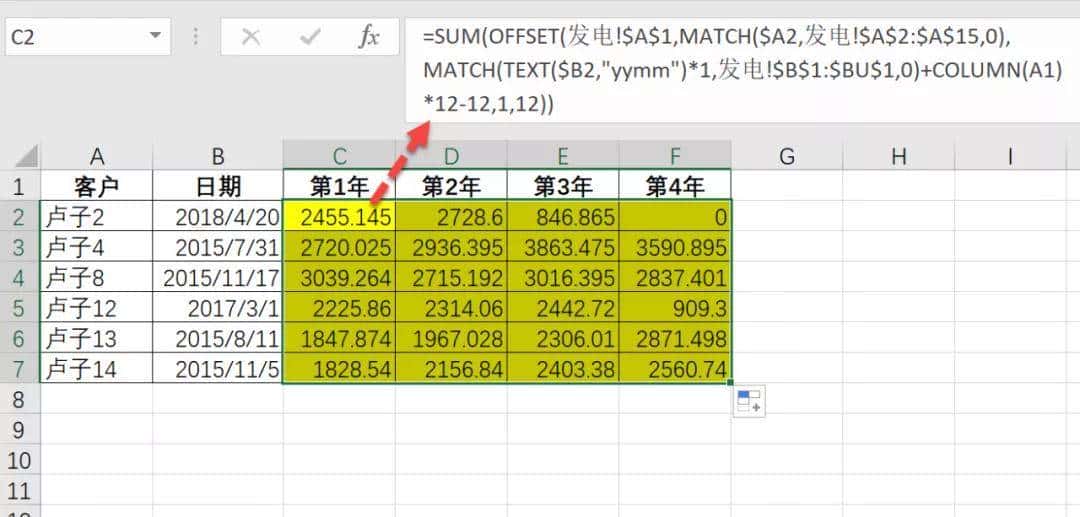This screenshot has width=1080, height=517.
Task: Select cell with value 909.3
Action: [x=675, y=308]
